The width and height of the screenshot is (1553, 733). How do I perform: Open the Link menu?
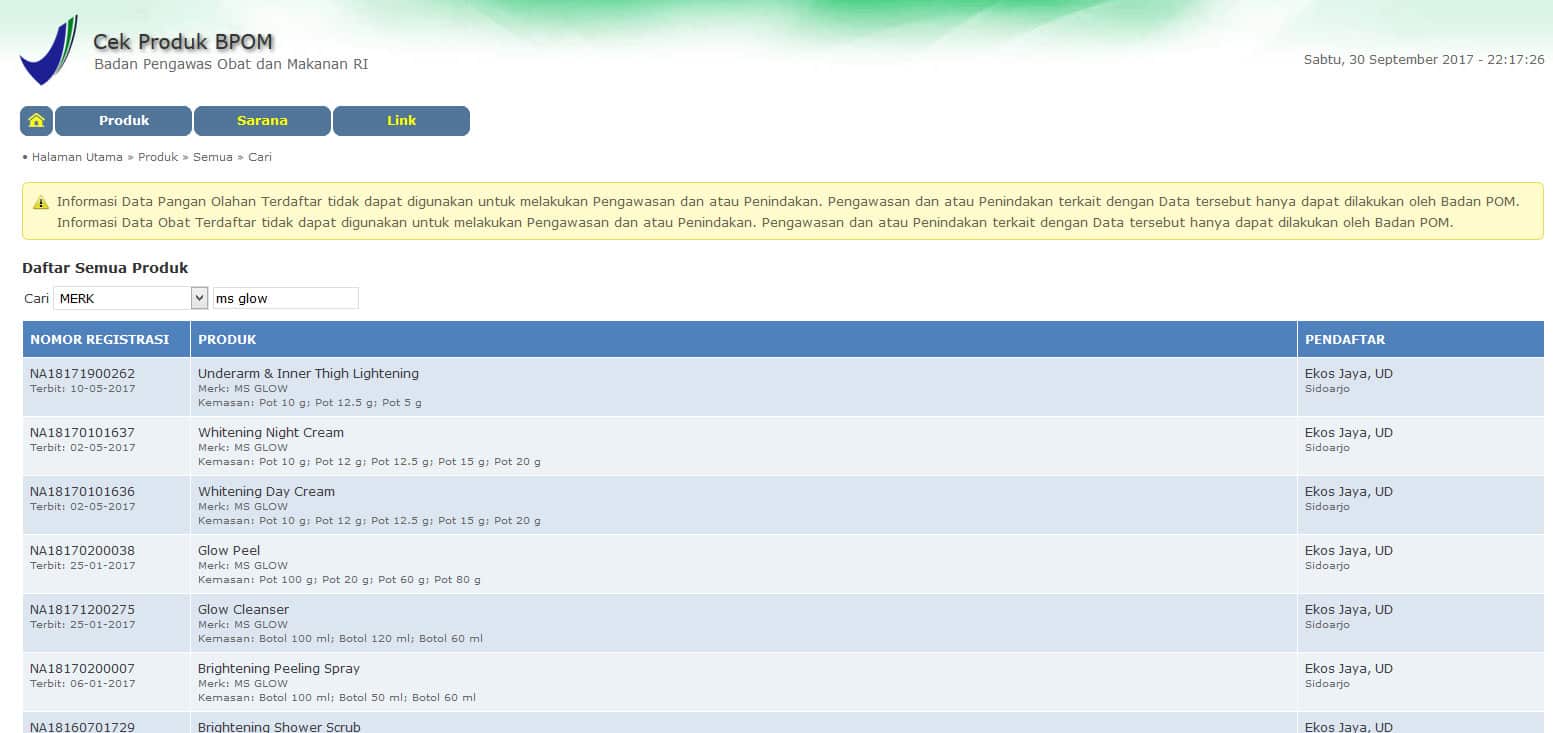pos(401,121)
